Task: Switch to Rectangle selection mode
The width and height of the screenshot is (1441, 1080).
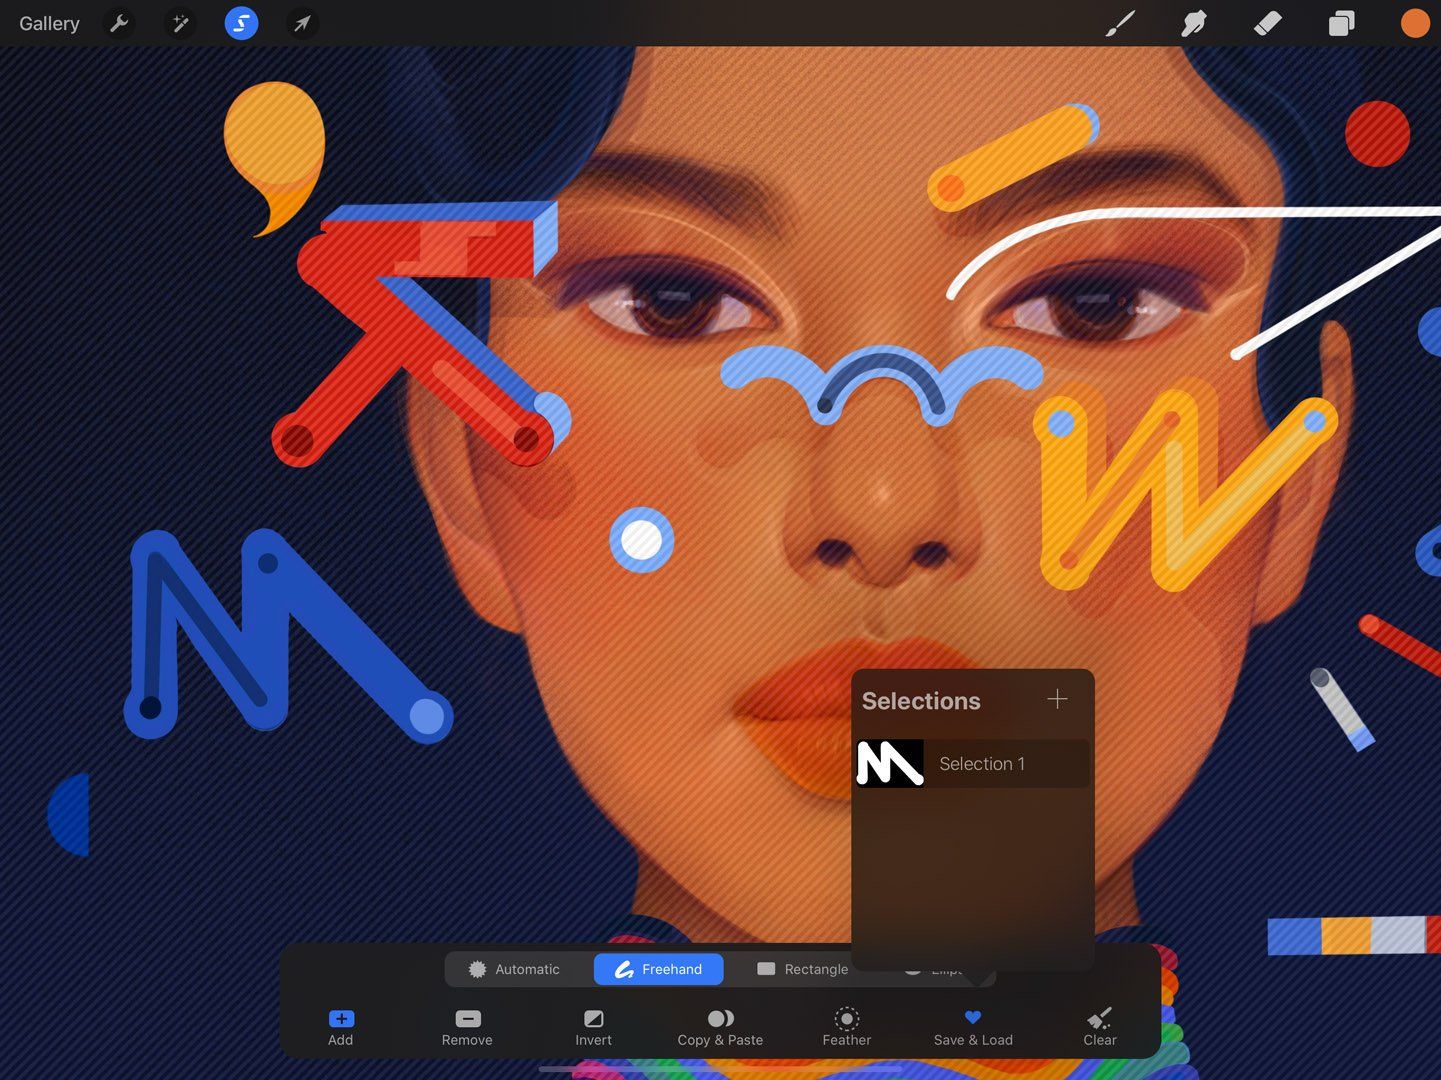Action: pos(801,969)
